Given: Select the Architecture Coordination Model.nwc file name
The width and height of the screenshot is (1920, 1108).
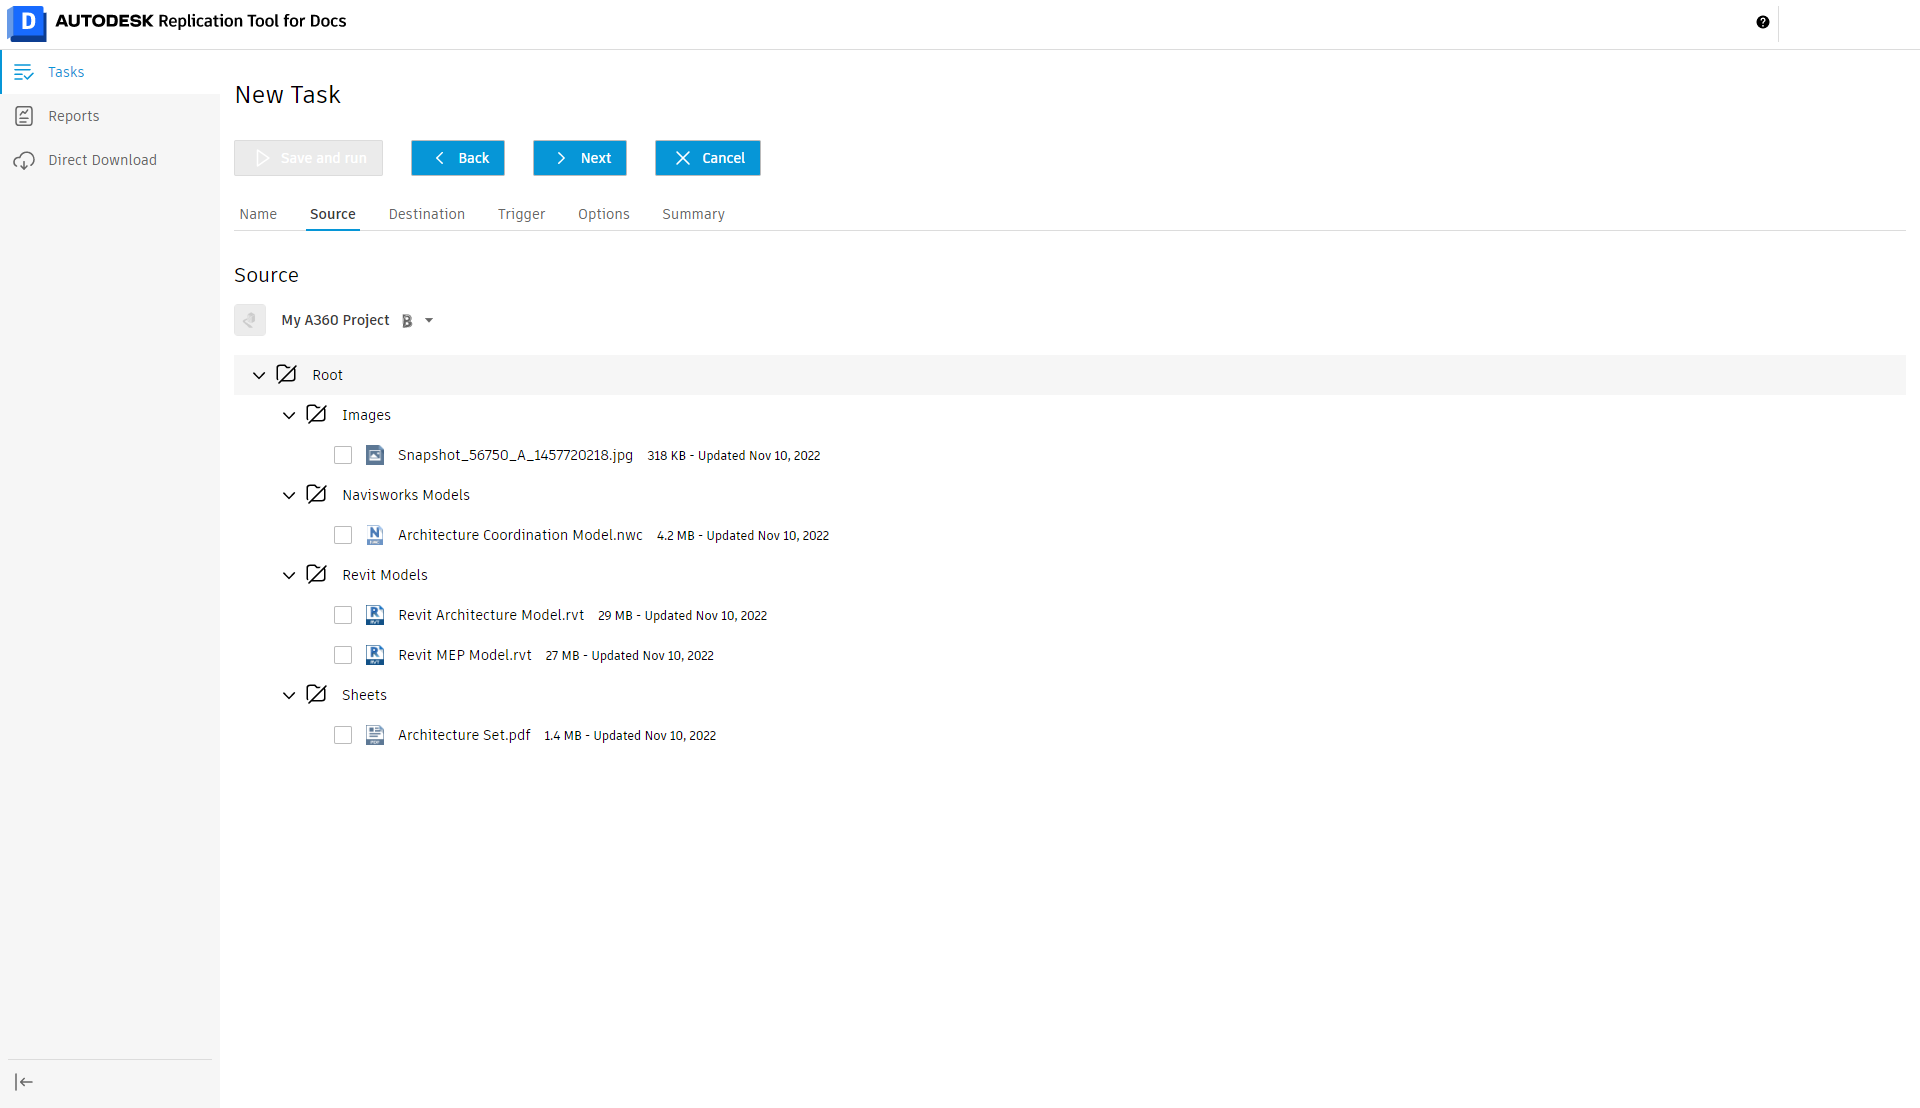Looking at the screenshot, I should tap(520, 535).
